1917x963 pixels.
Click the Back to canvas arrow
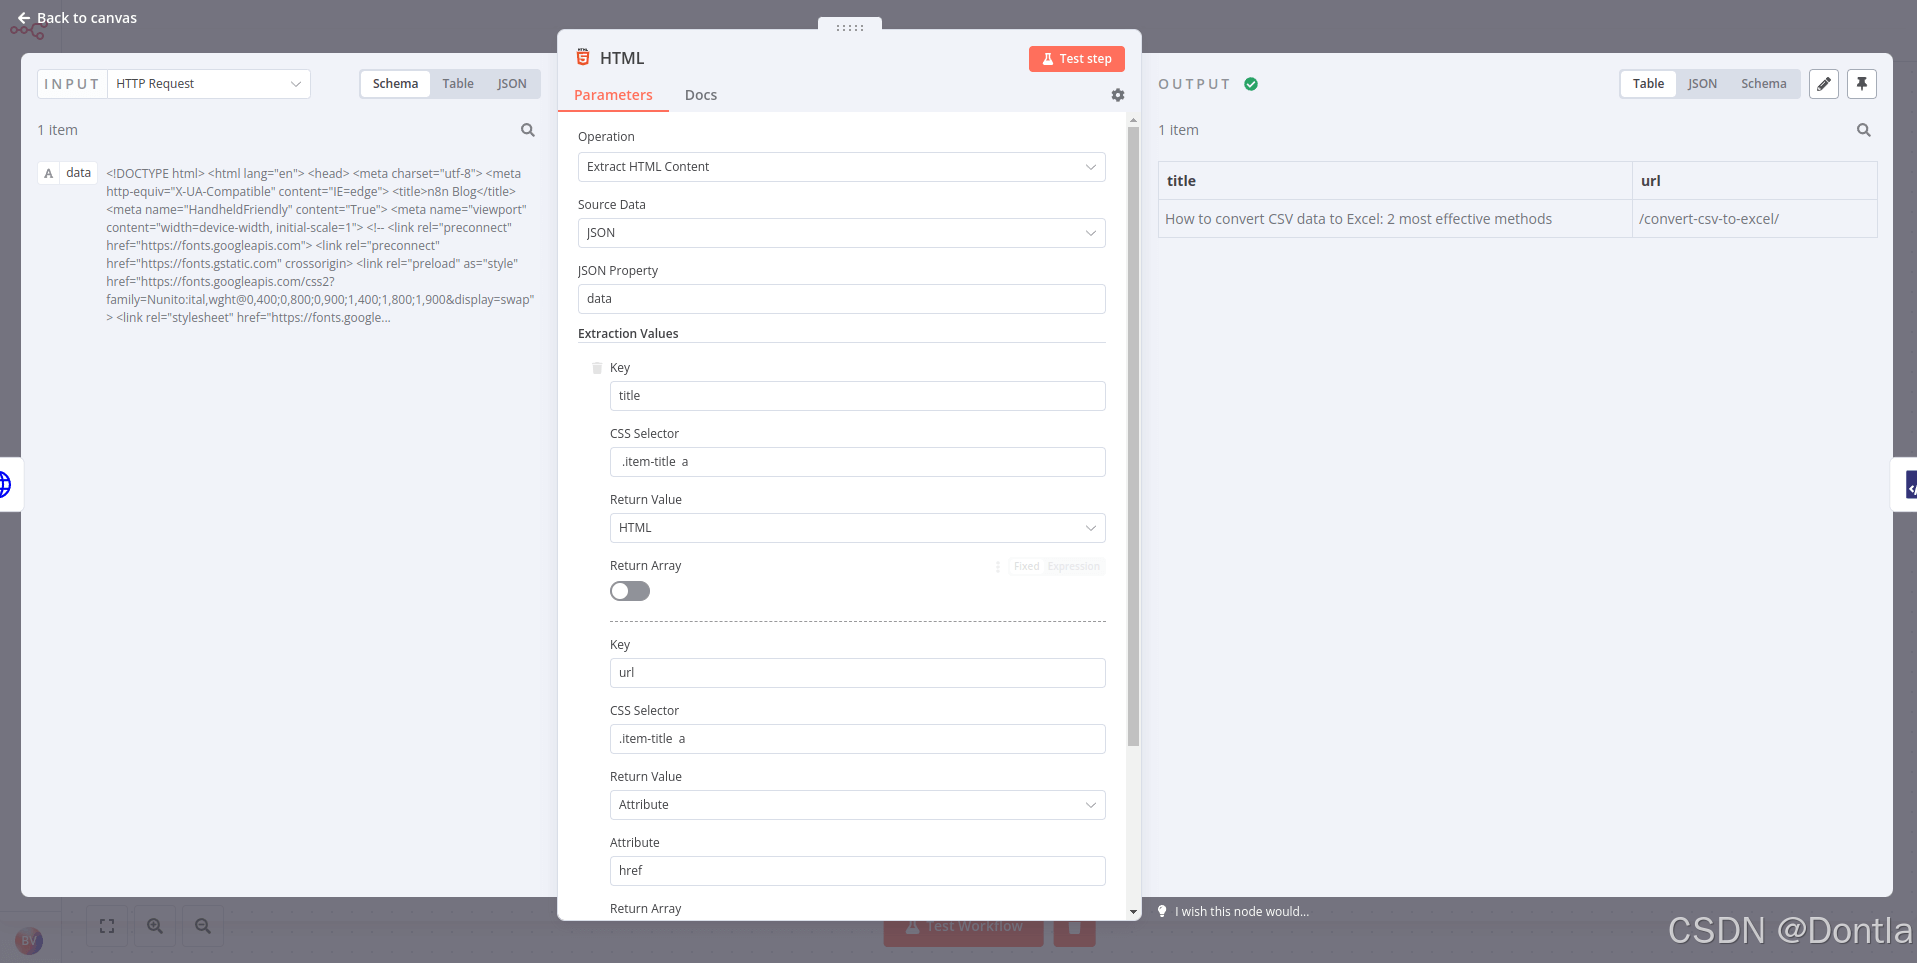(x=24, y=18)
